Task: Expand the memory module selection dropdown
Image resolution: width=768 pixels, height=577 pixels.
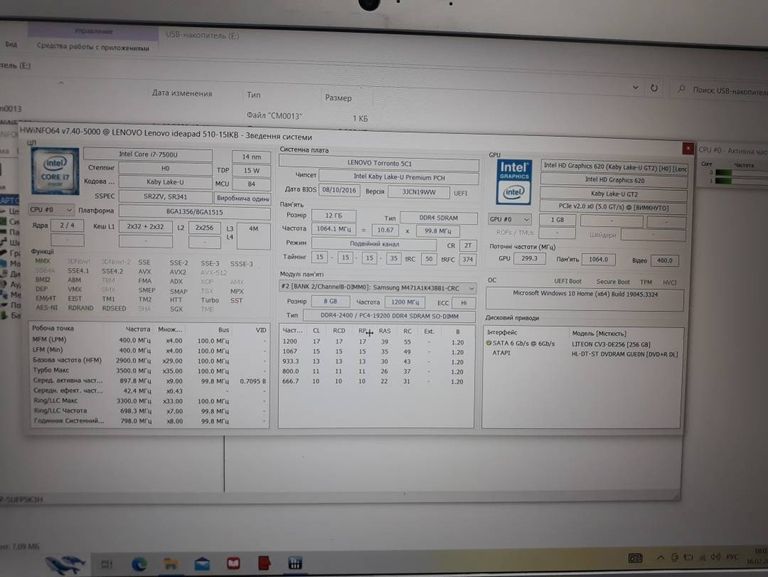Action: 376,288
